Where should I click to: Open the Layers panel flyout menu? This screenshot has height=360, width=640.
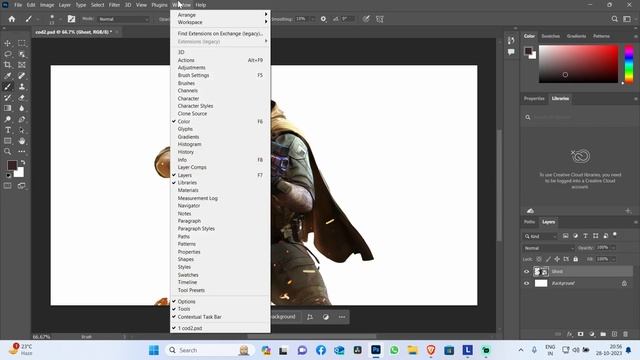point(635,222)
